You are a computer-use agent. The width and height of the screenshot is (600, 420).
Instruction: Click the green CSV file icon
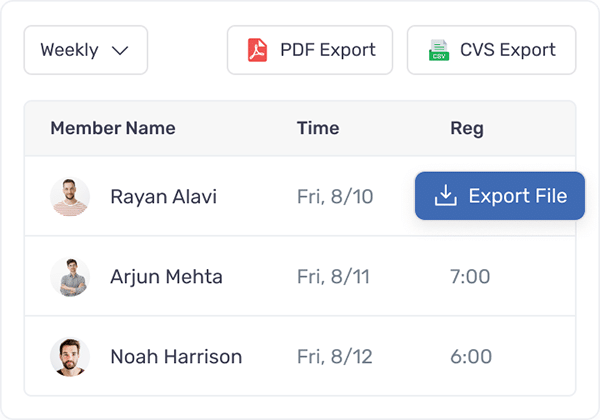pyautogui.click(x=439, y=50)
